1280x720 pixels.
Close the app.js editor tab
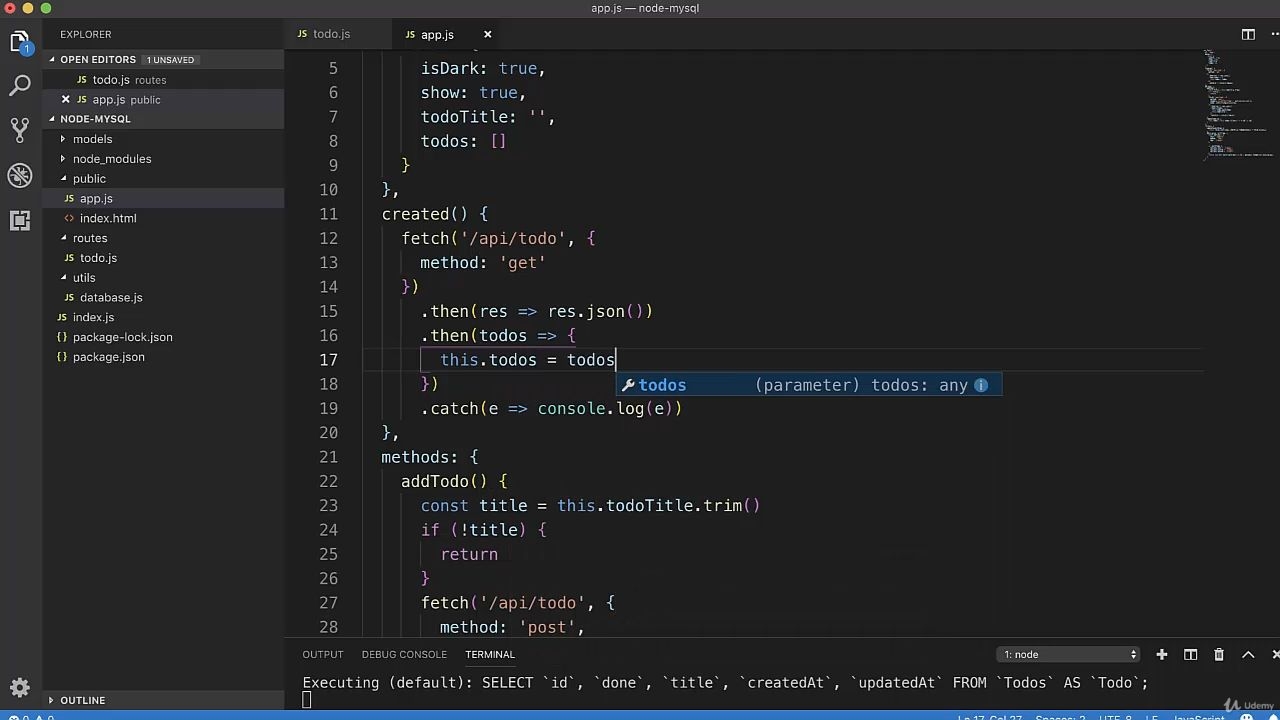[x=487, y=34]
